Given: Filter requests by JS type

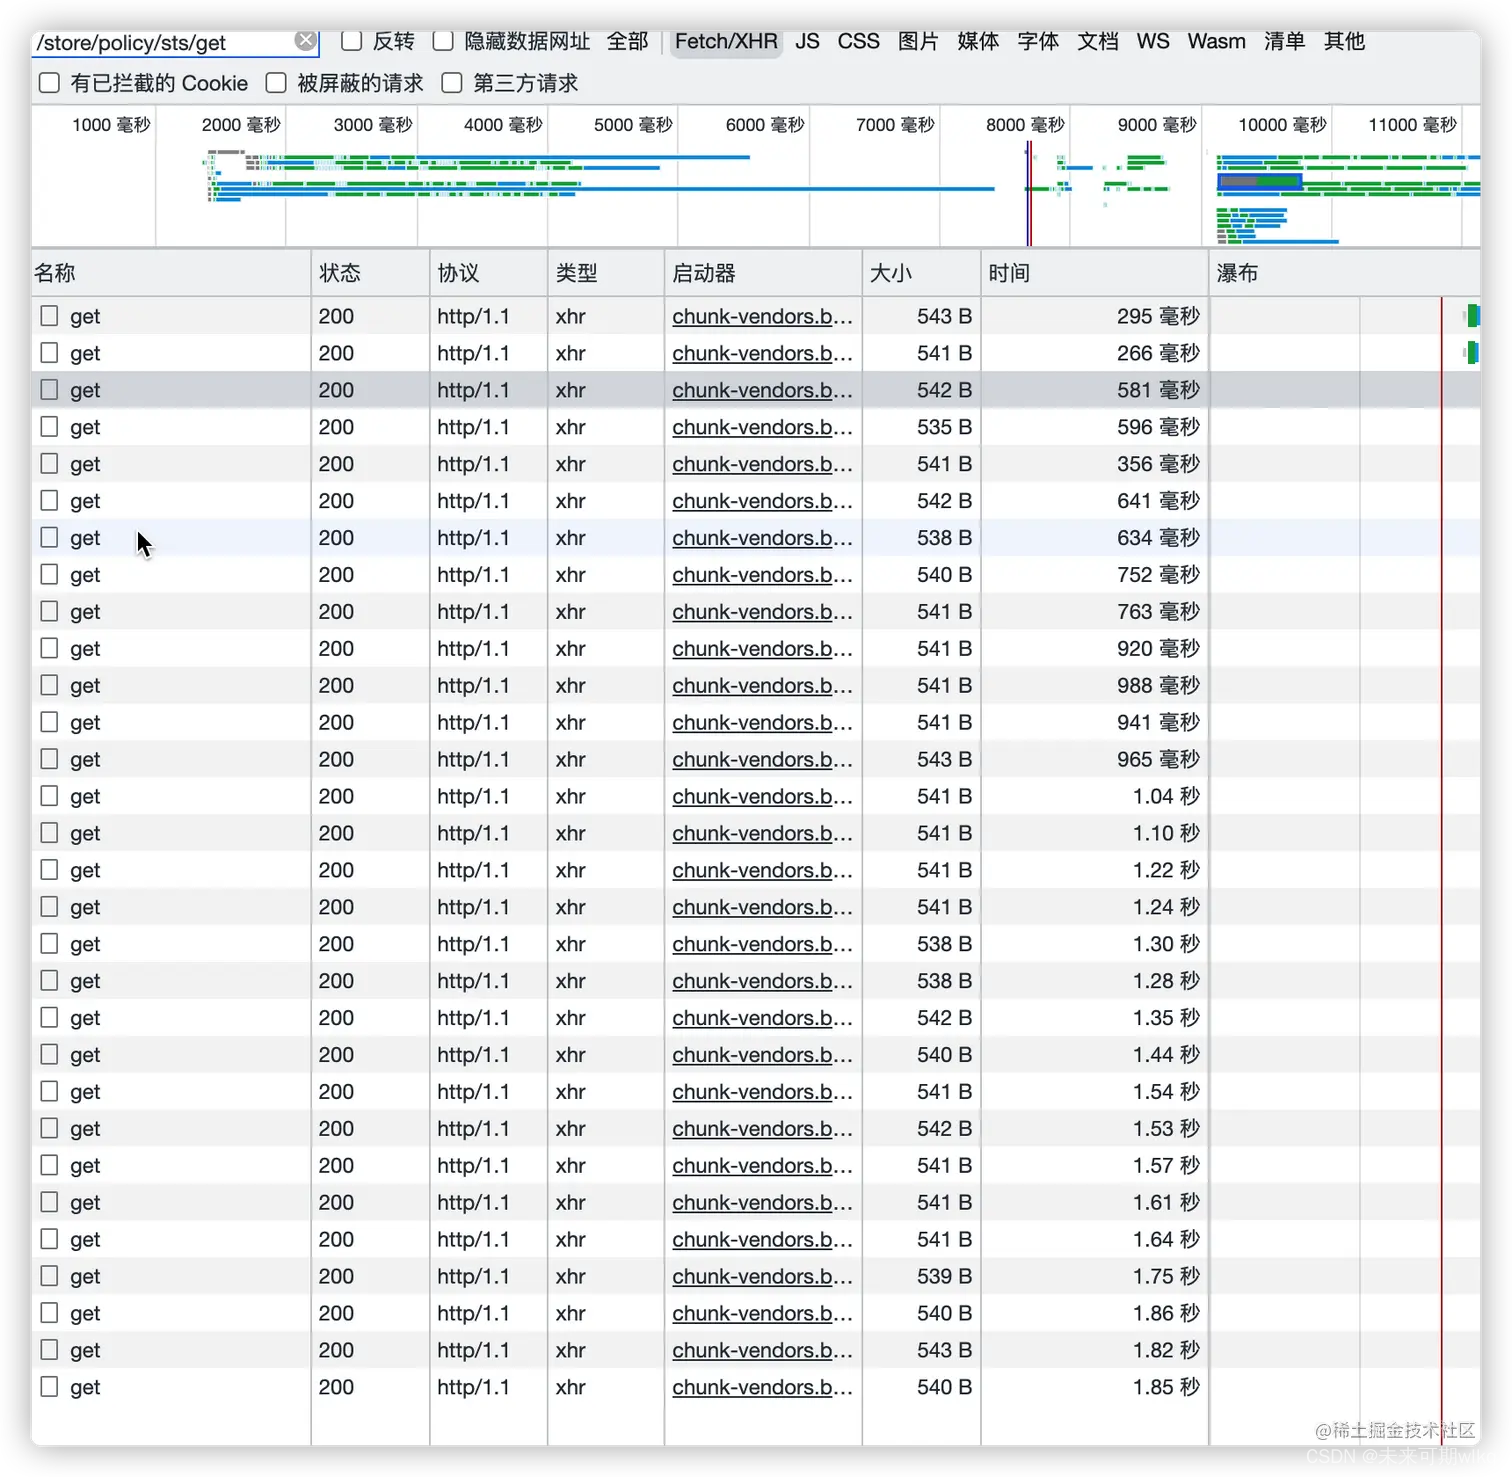Looking at the screenshot, I should point(807,41).
